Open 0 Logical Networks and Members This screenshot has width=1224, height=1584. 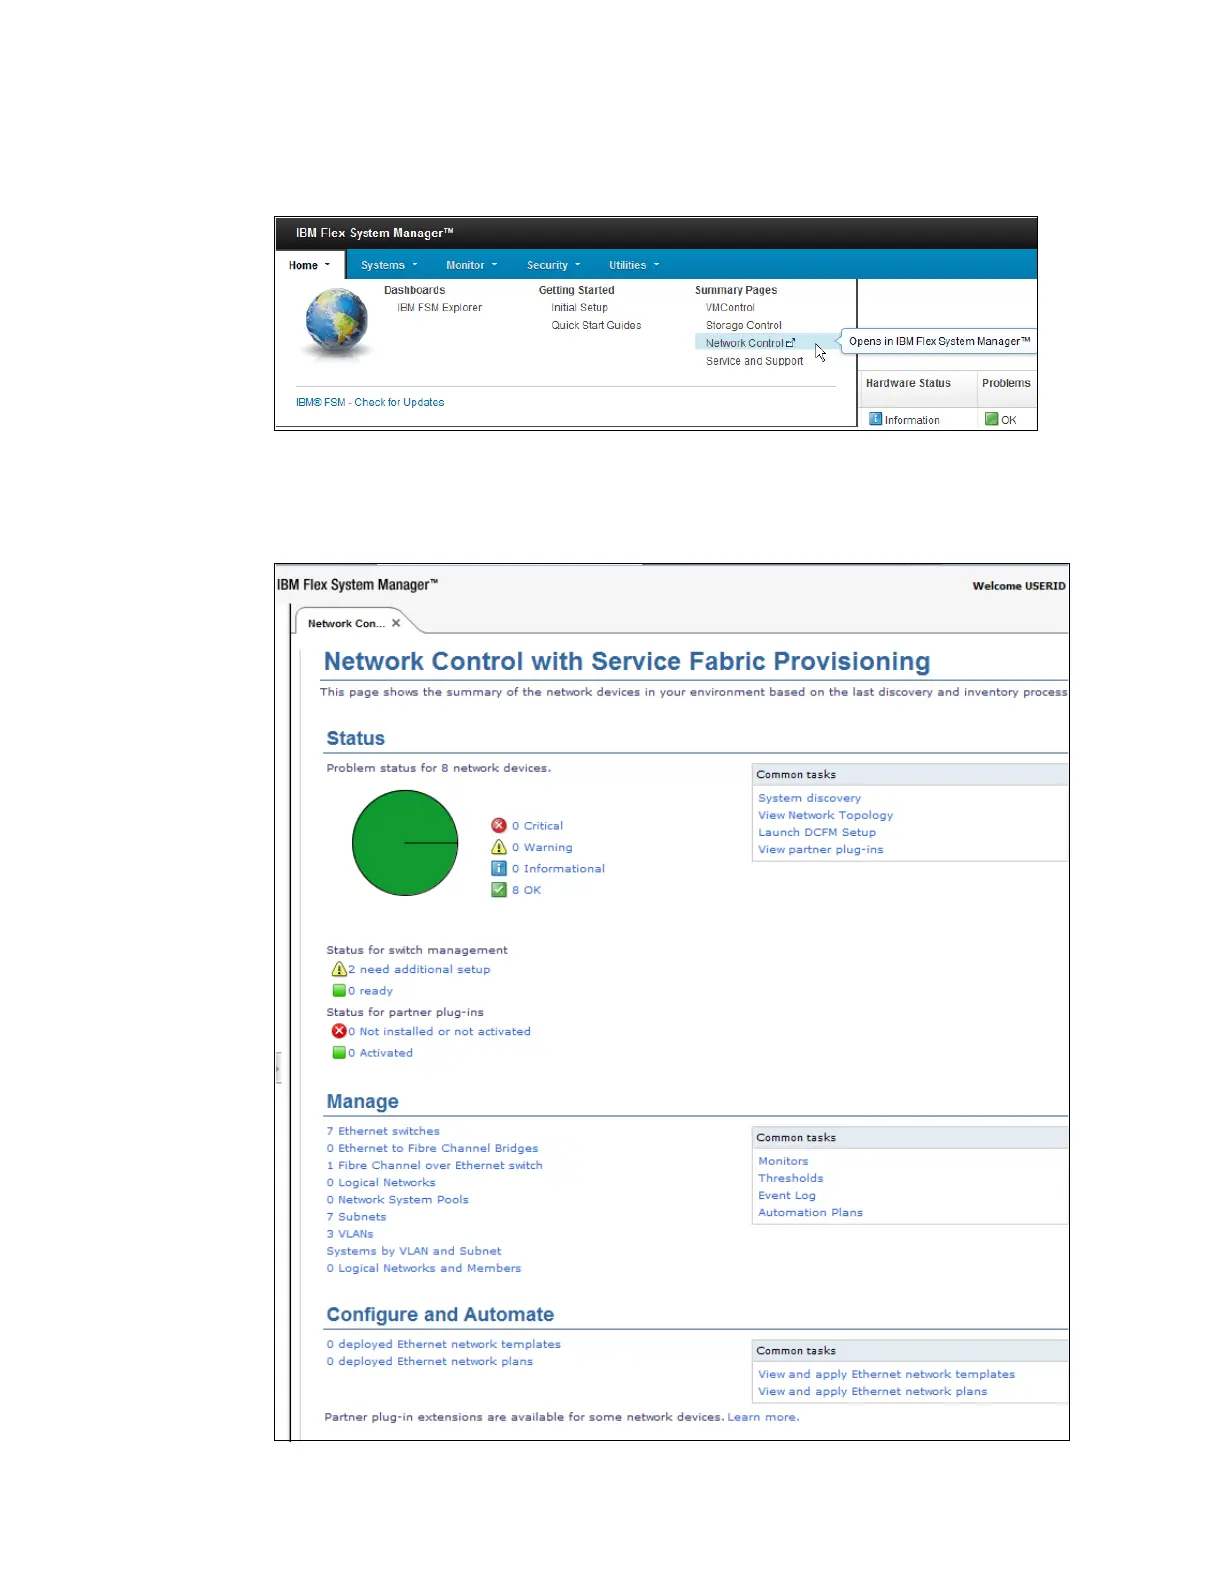tap(424, 1267)
